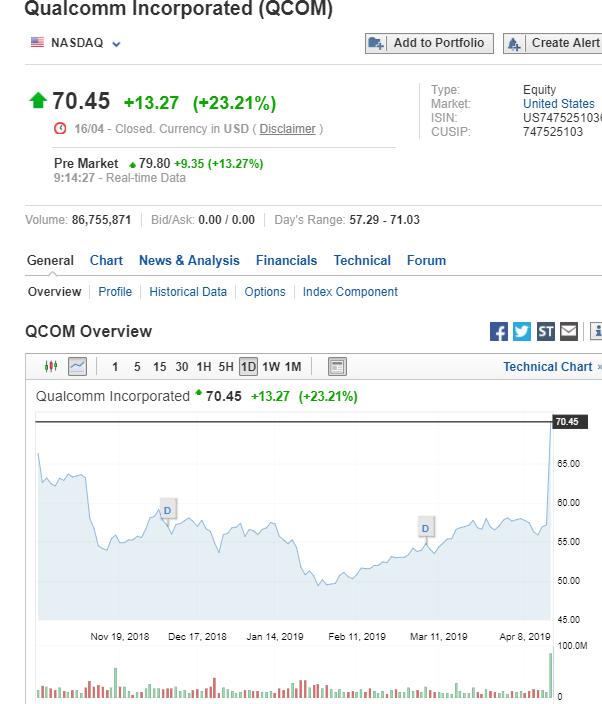The height and width of the screenshot is (704, 602).
Task: Switch to candlestick chart type
Action: pyautogui.click(x=51, y=367)
